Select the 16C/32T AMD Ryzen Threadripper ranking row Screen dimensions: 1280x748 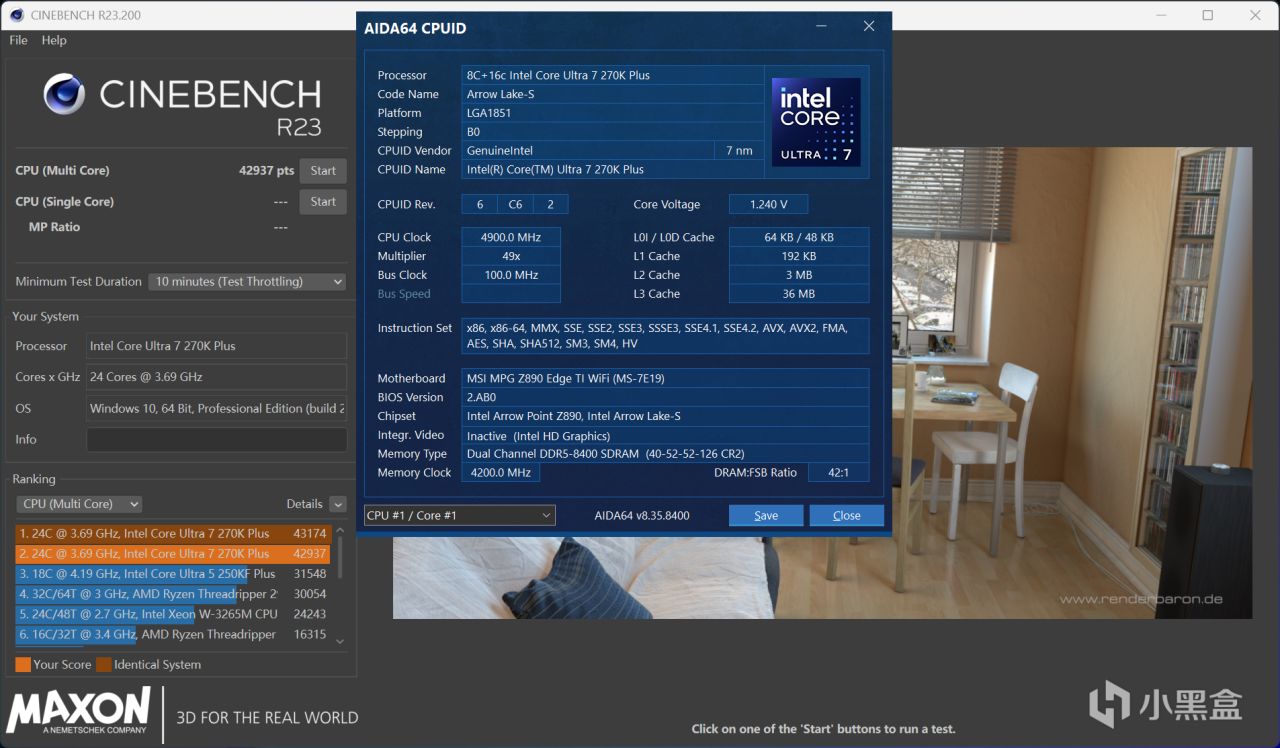pyautogui.click(x=173, y=634)
